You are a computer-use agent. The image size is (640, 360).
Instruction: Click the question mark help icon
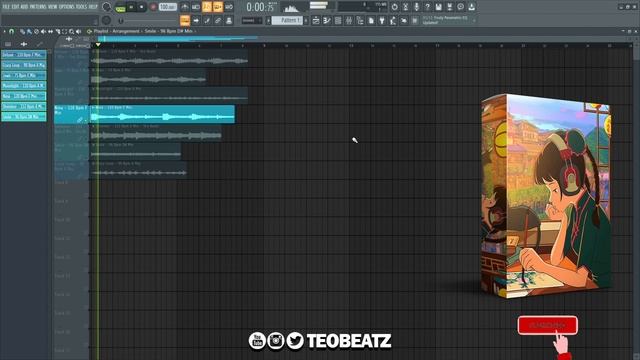(x=427, y=7)
